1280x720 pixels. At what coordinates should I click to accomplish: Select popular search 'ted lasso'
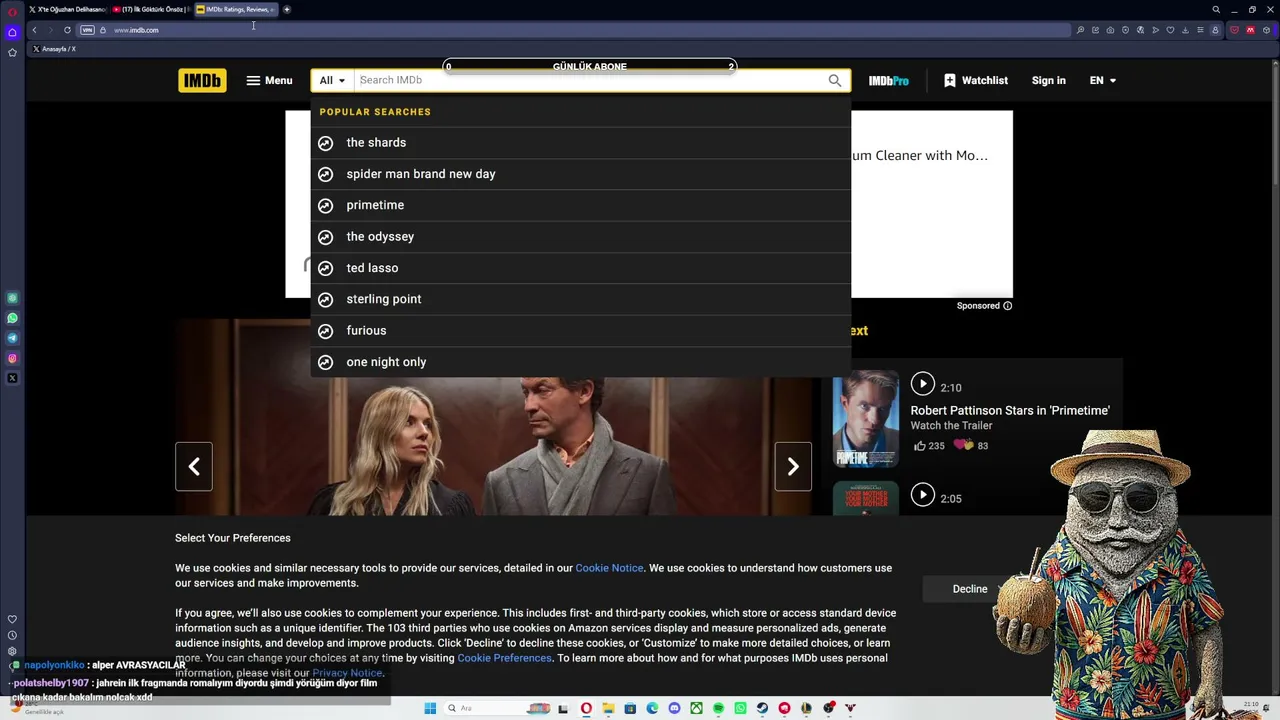click(581, 268)
